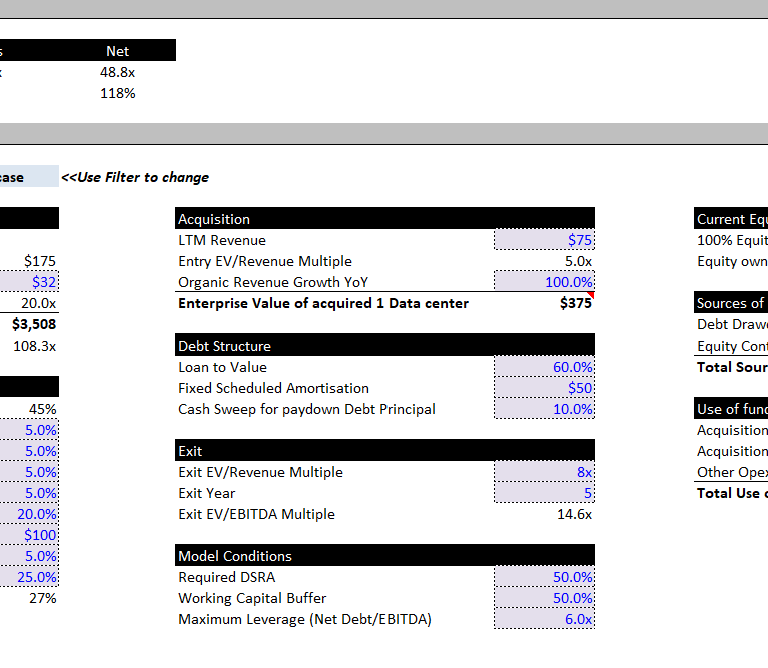Click the red comment indicator on $375 cell
The width and height of the screenshot is (768, 668).
pos(591,295)
